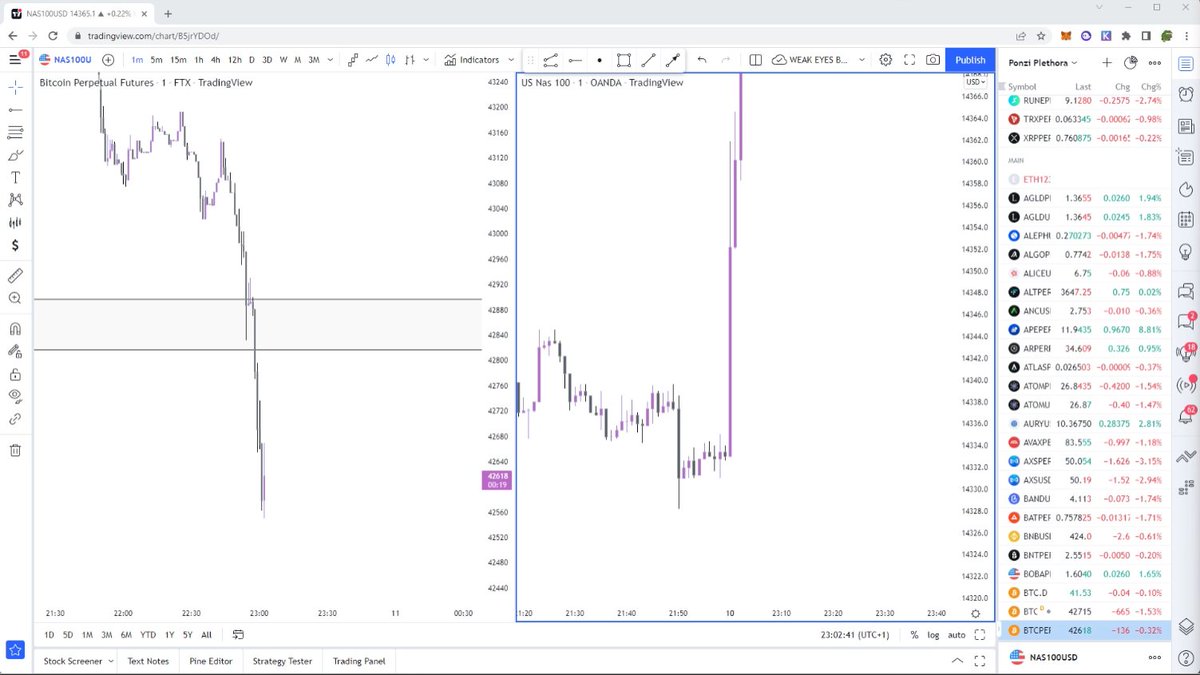The width and height of the screenshot is (1200, 675).
Task: Click the undo arrow
Action: point(702,60)
